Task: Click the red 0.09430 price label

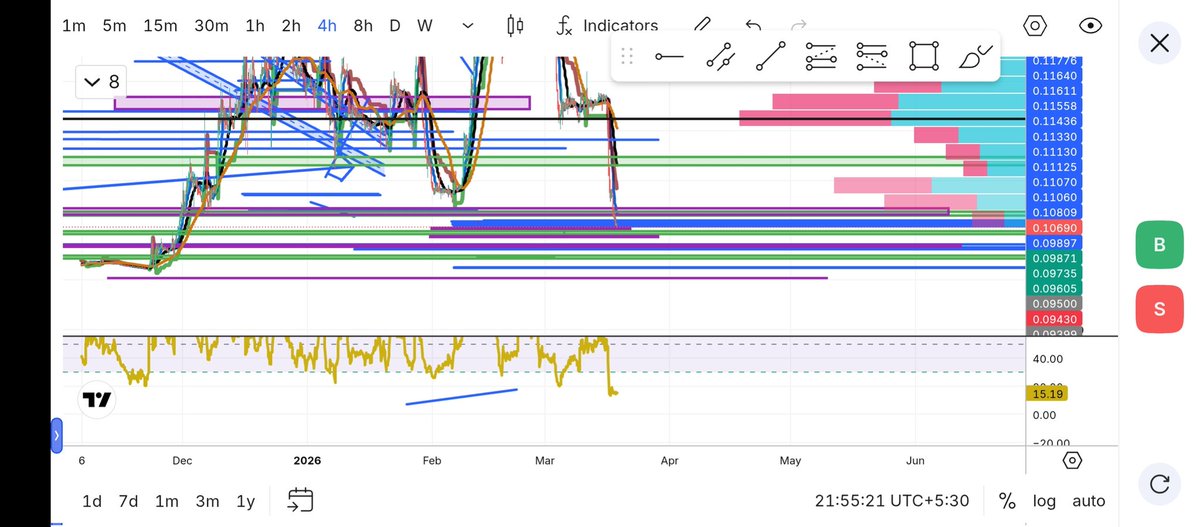Action: pos(1054,318)
